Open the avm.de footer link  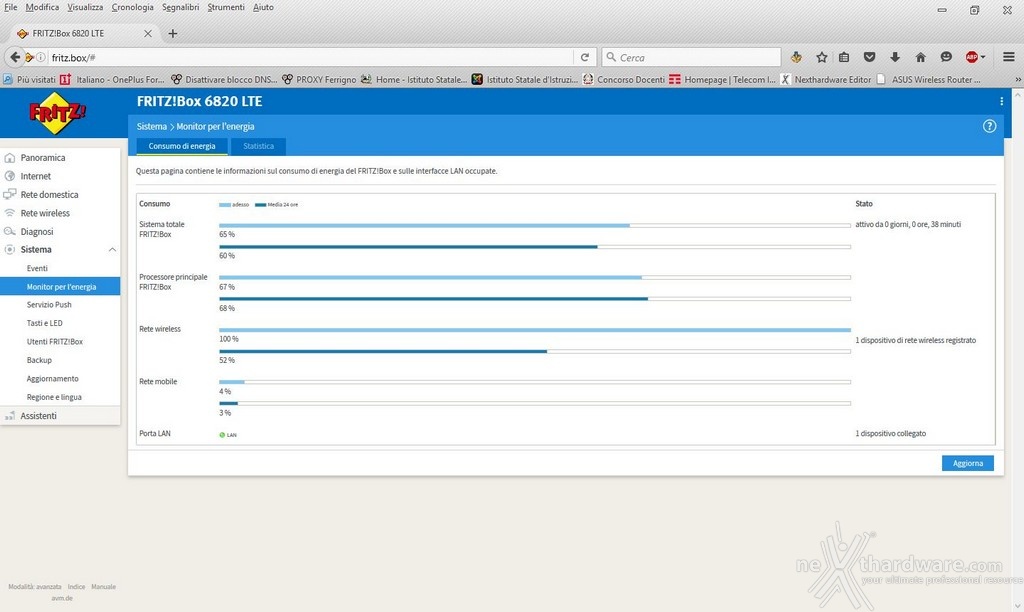[62, 598]
